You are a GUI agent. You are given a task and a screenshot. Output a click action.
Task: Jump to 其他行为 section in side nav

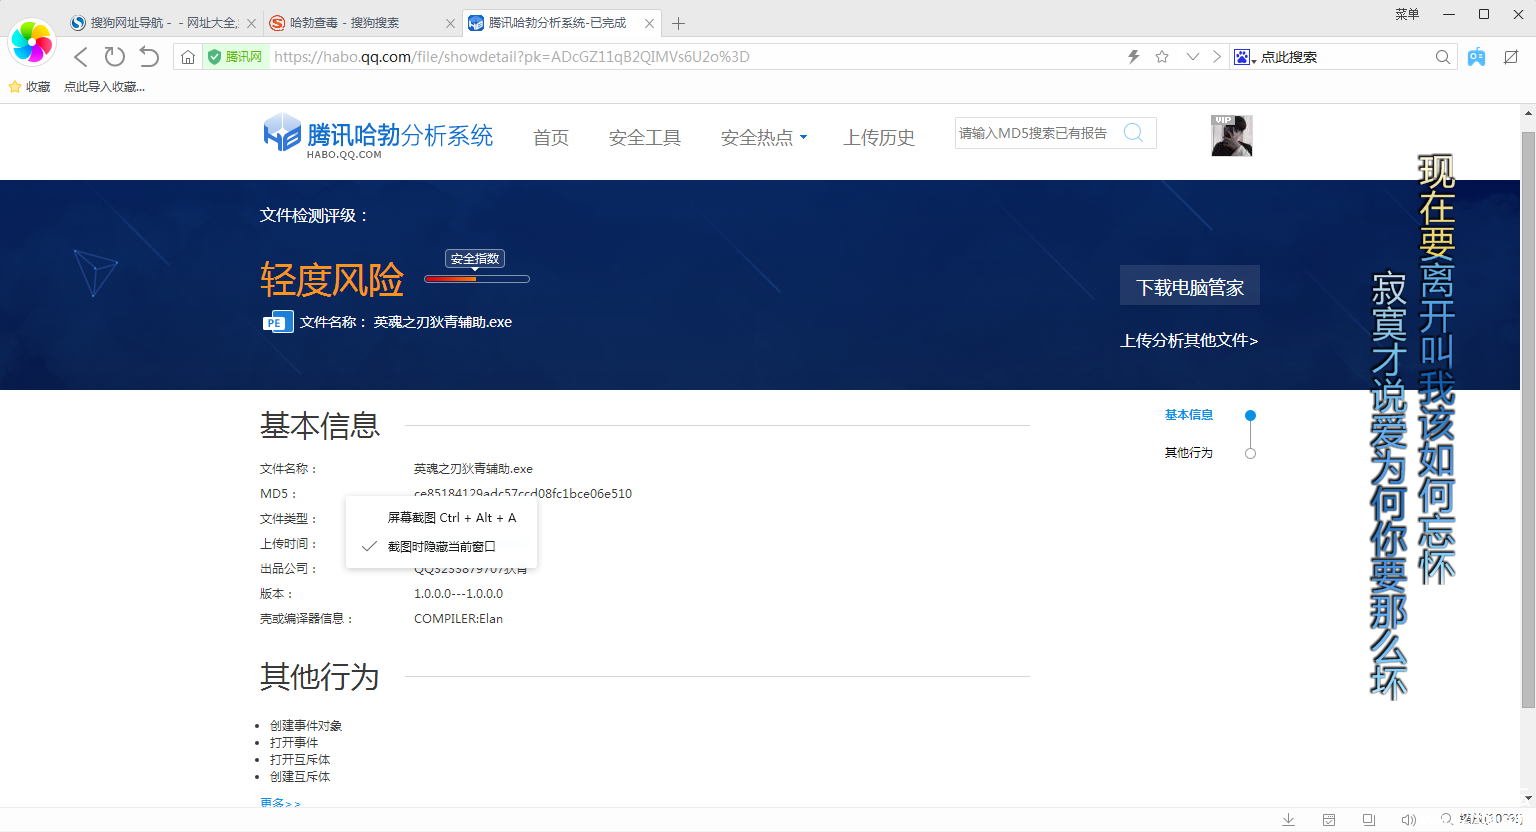[1189, 453]
